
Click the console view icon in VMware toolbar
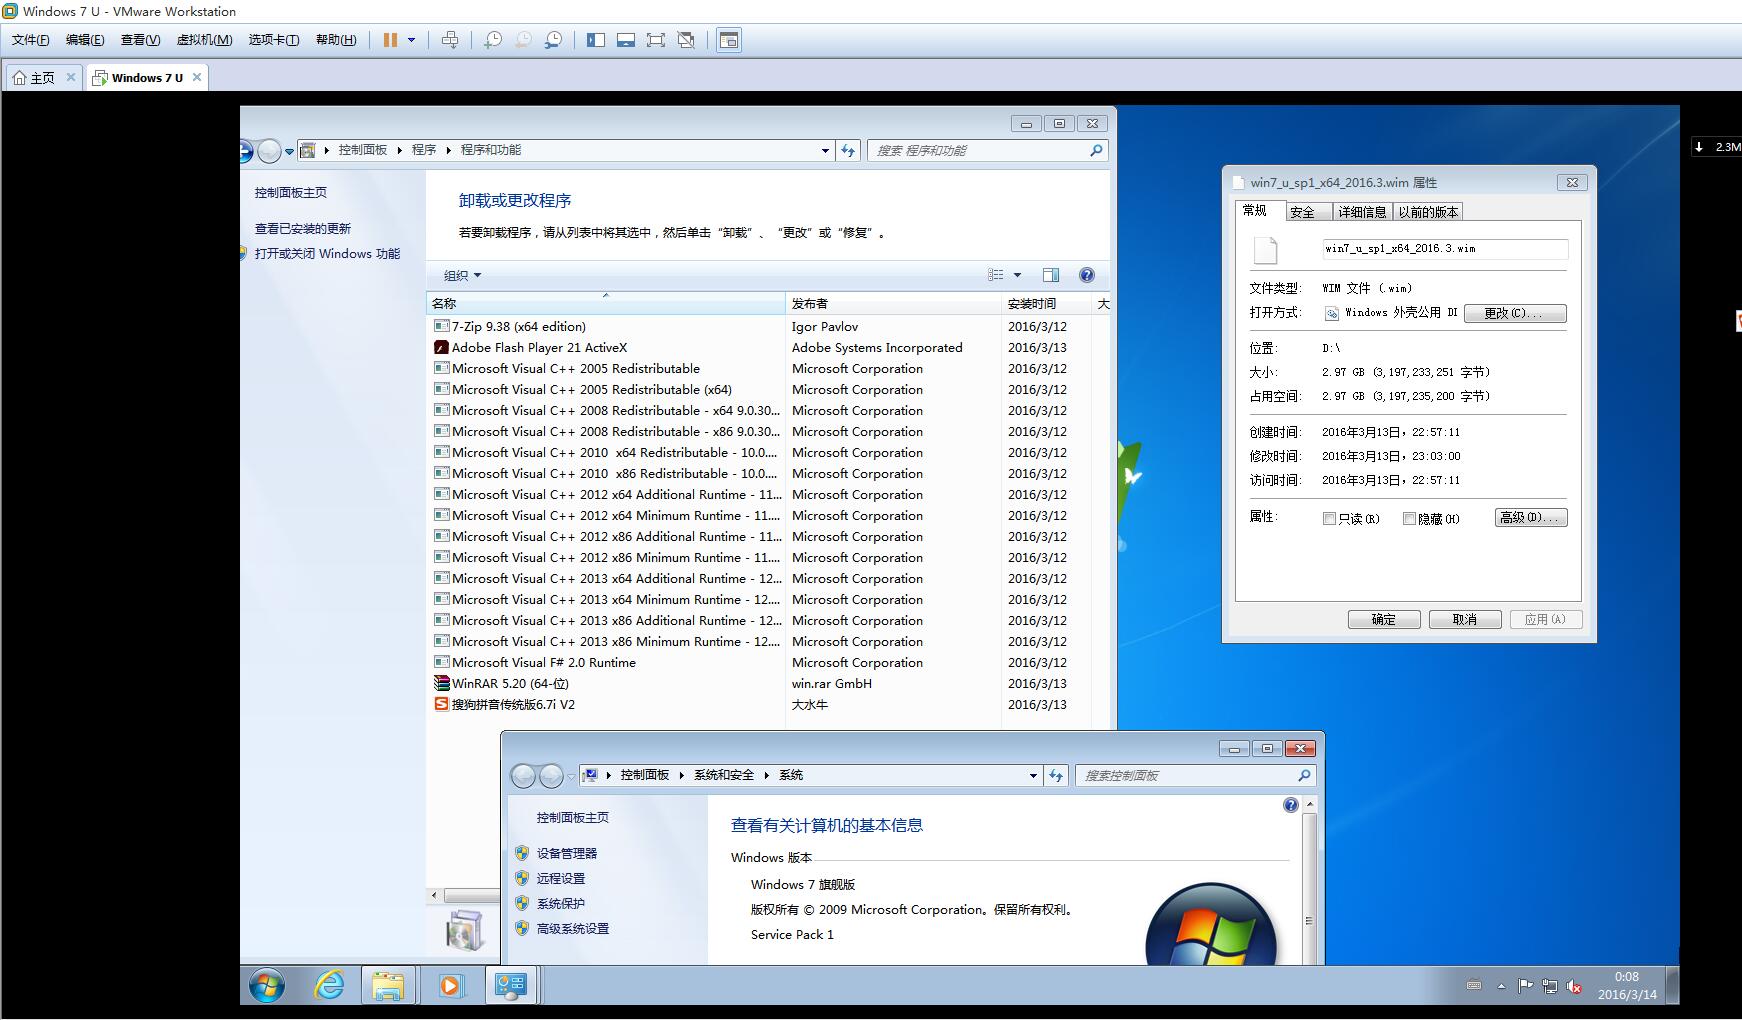(x=729, y=40)
